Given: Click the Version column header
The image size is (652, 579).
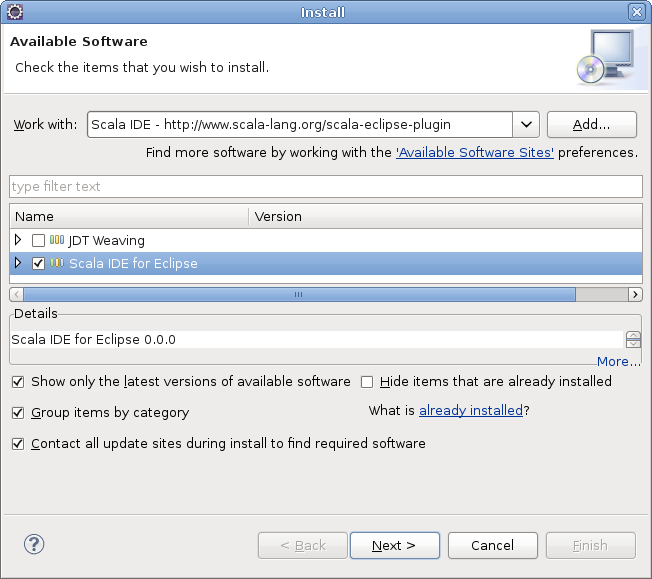Looking at the screenshot, I should coord(445,216).
